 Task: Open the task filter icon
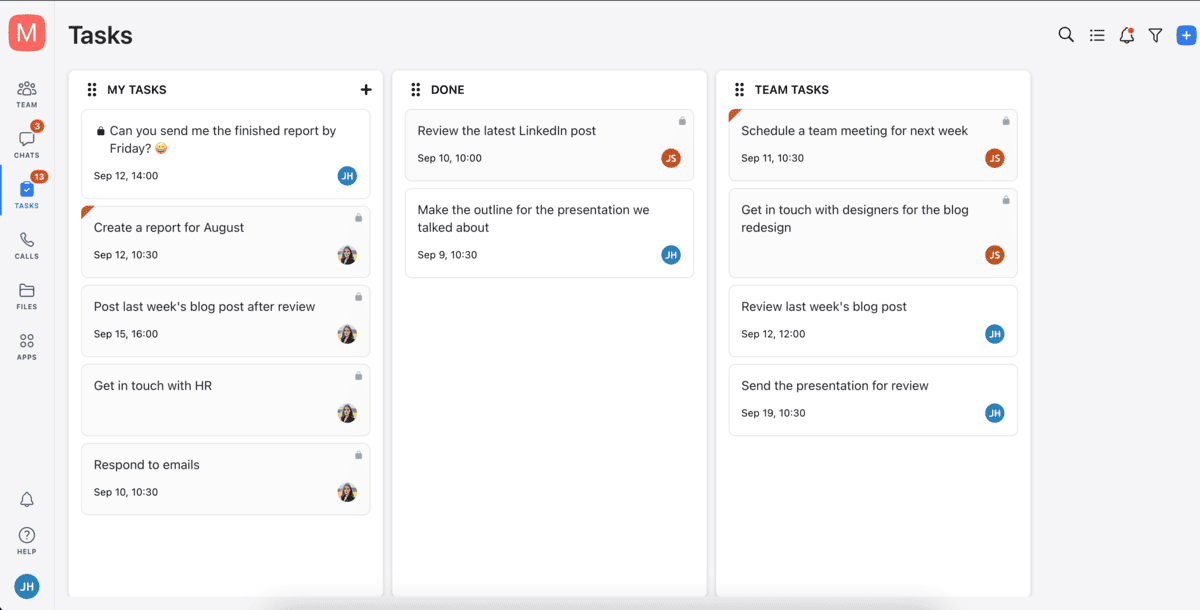(1156, 34)
